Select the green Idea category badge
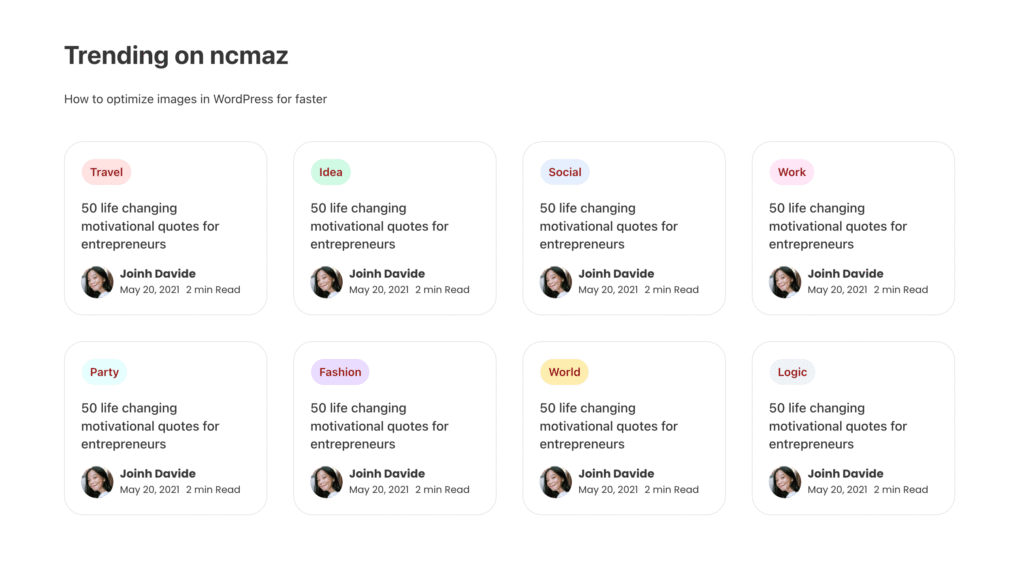This screenshot has width=1024, height=565. point(330,172)
